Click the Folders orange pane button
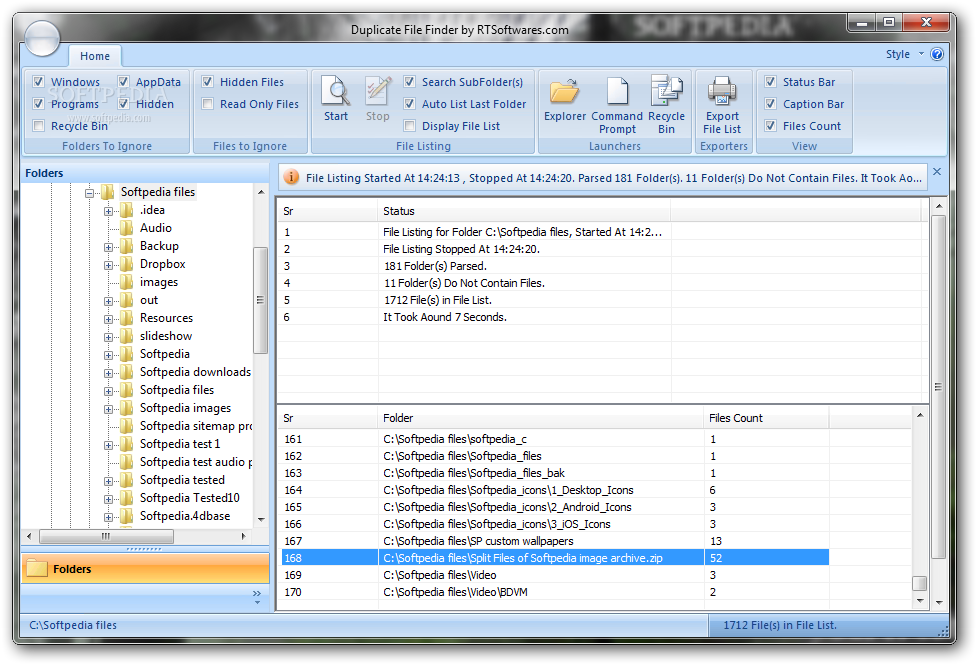The height and width of the screenshot is (665, 977). [x=145, y=568]
